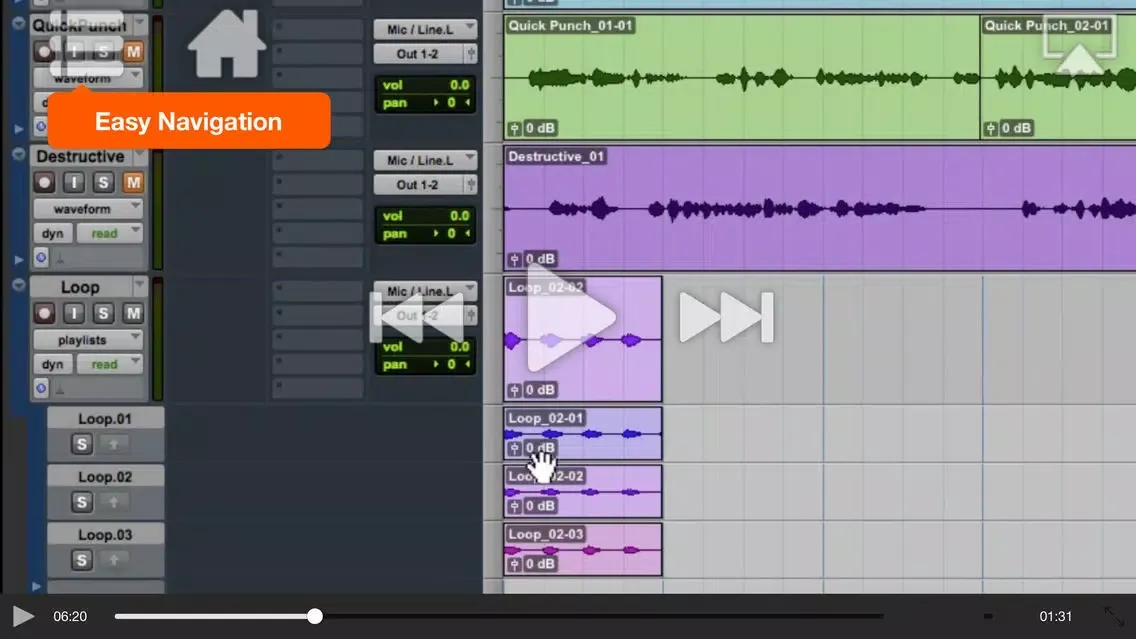Record-arm the Destructive track
1136x639 pixels.
point(44,183)
